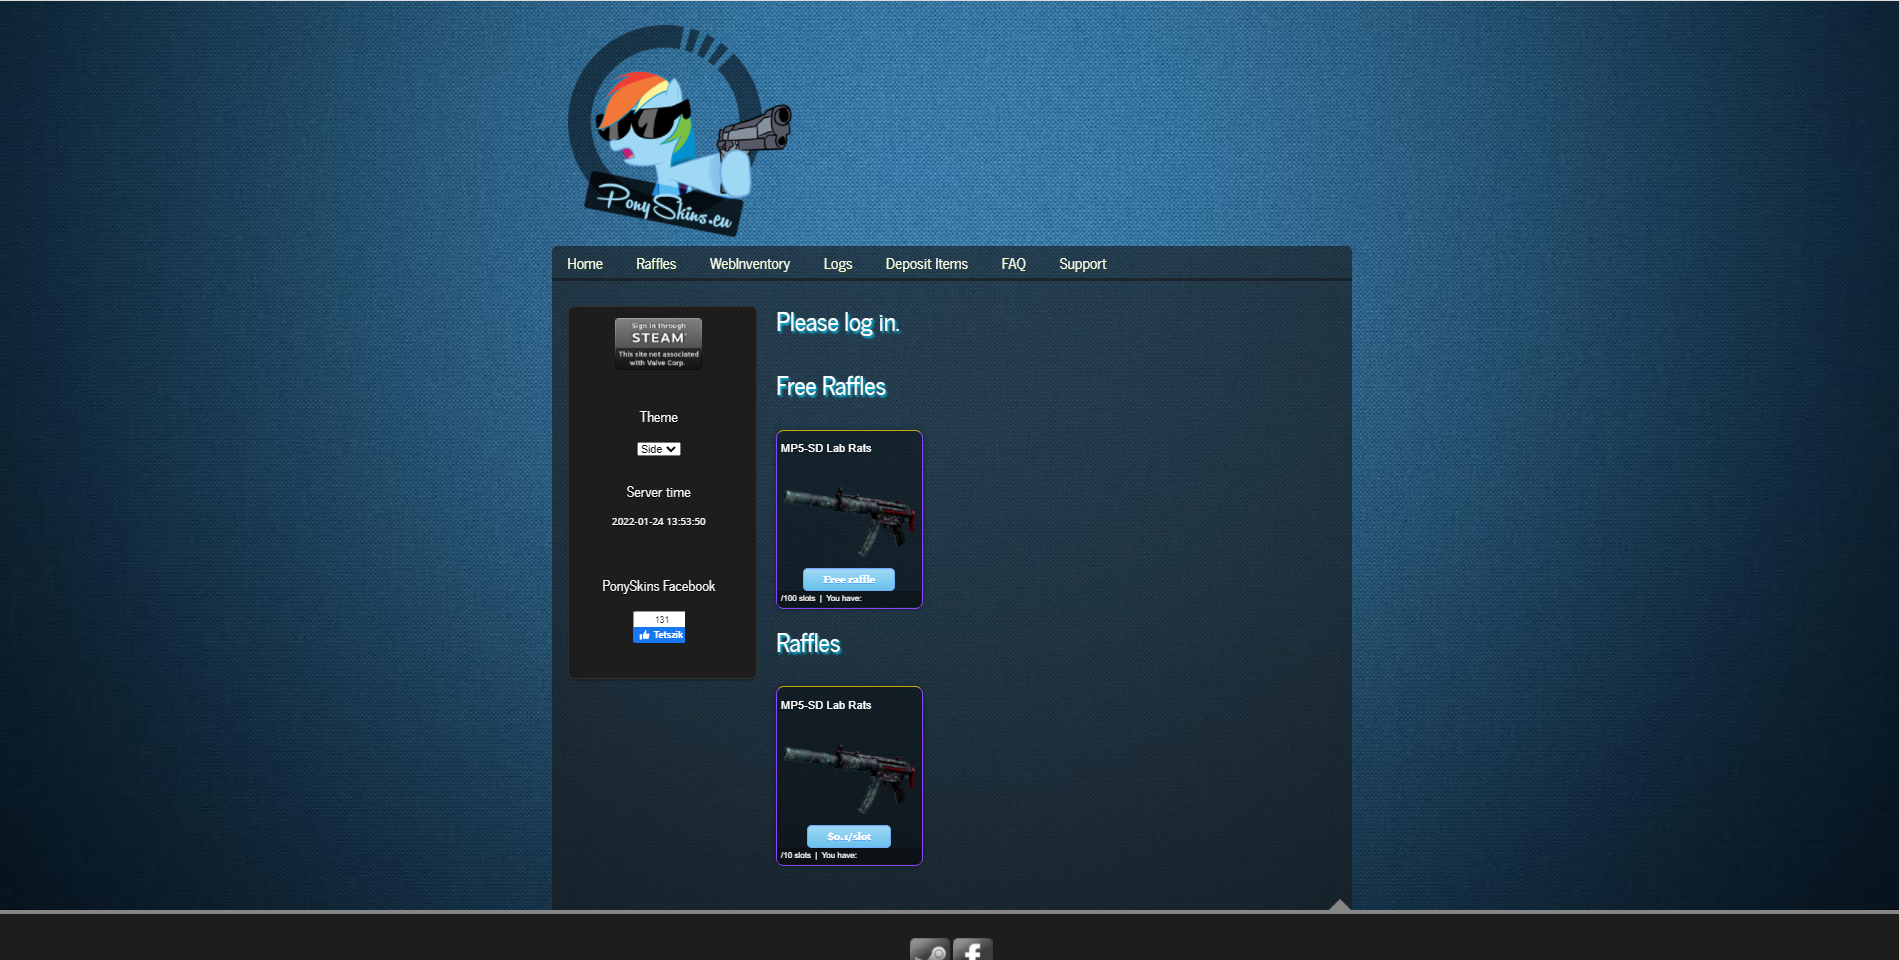This screenshot has width=1899, height=960.
Task: Click the scroll-to-top arrow at page bottom
Action: 1338,905
